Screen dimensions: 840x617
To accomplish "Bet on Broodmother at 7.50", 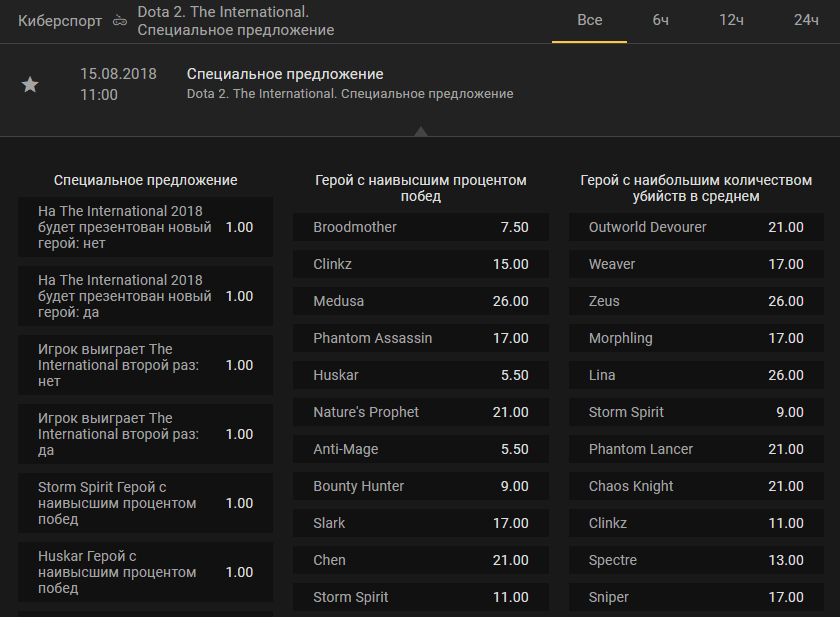I will point(421,227).
